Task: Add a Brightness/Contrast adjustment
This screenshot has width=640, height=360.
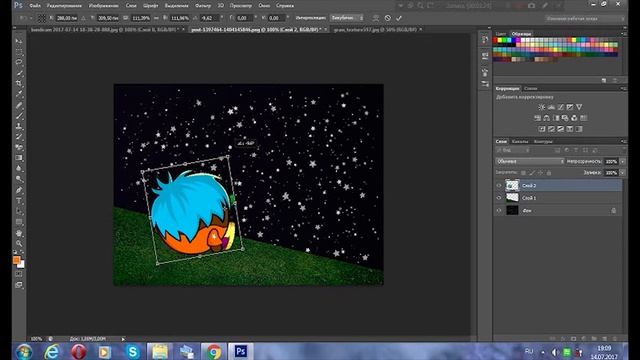Action: click(x=542, y=107)
